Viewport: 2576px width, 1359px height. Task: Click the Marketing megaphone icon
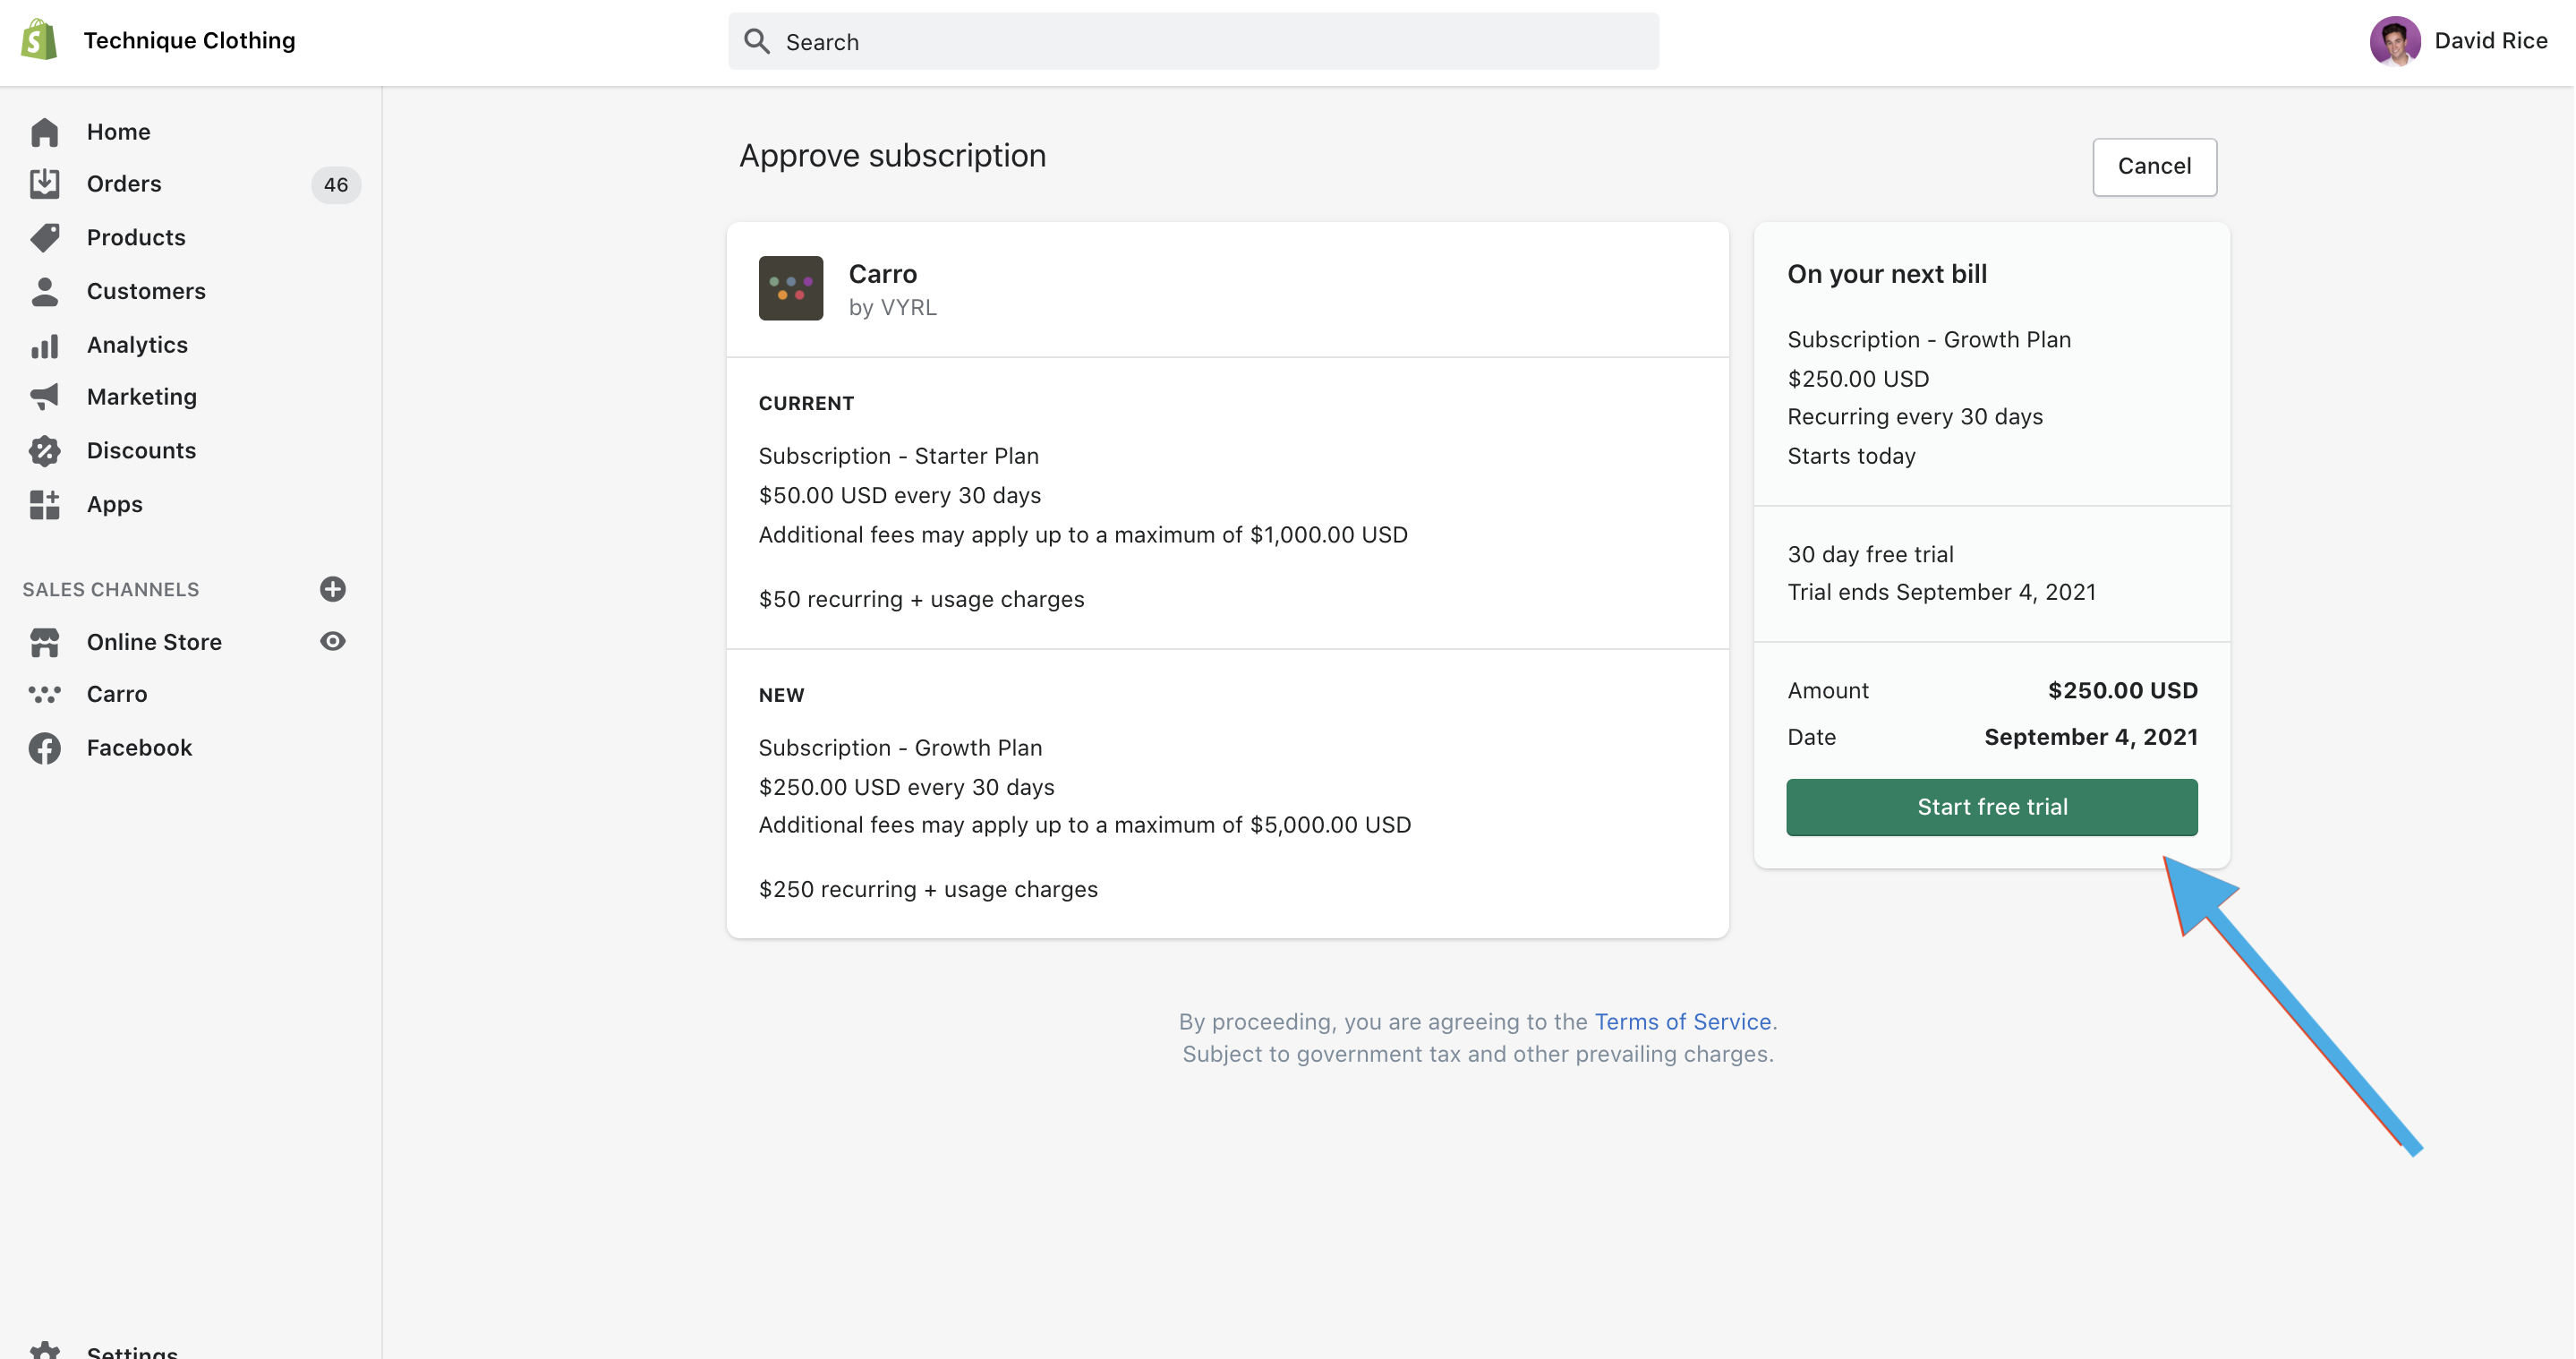44,397
